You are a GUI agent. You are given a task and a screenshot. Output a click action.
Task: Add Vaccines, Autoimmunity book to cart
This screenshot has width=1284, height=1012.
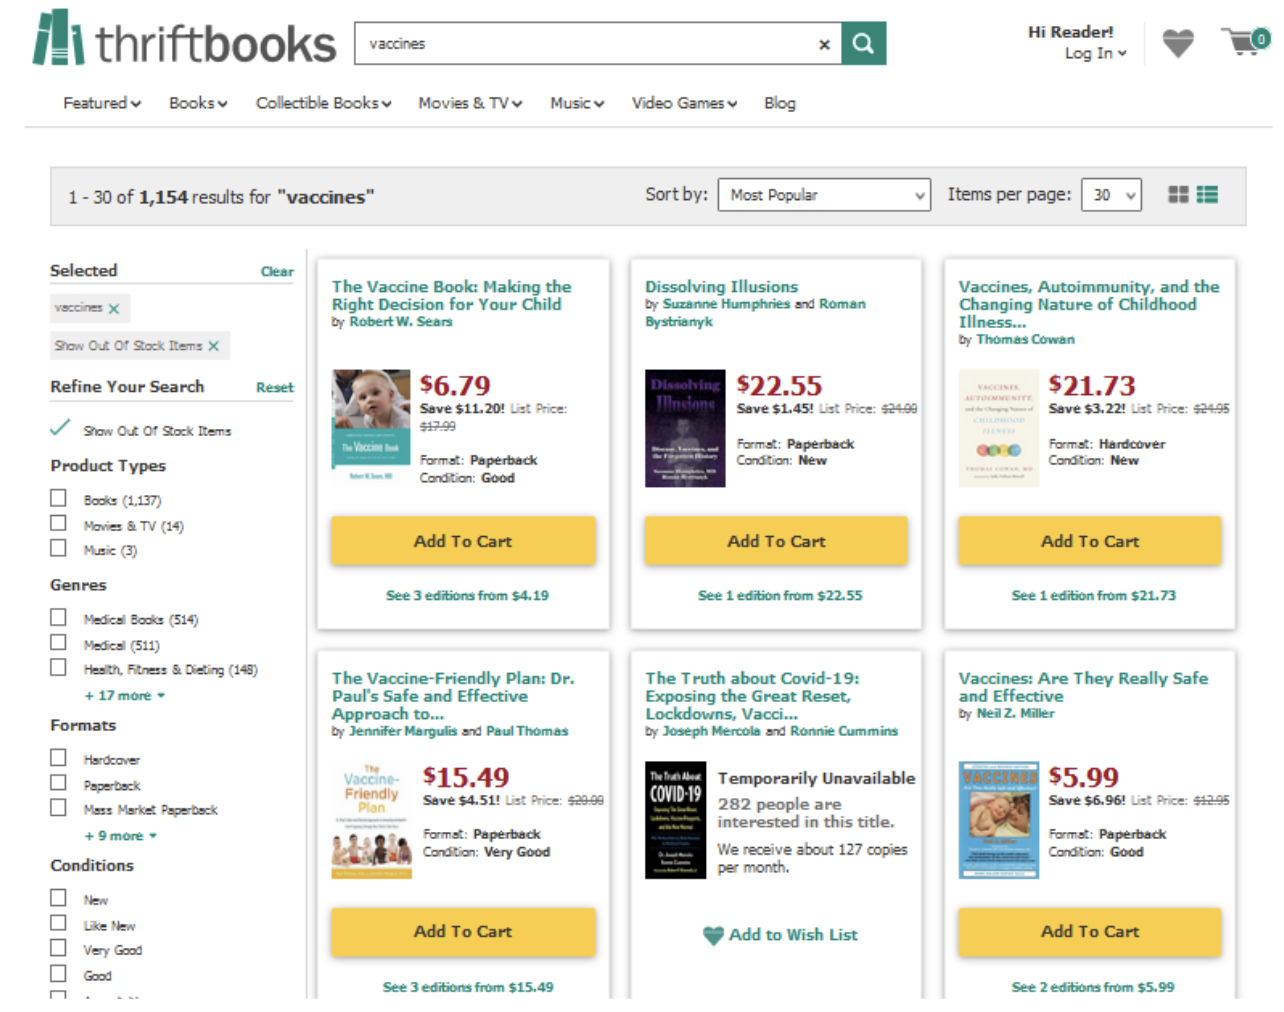[x=1090, y=541]
